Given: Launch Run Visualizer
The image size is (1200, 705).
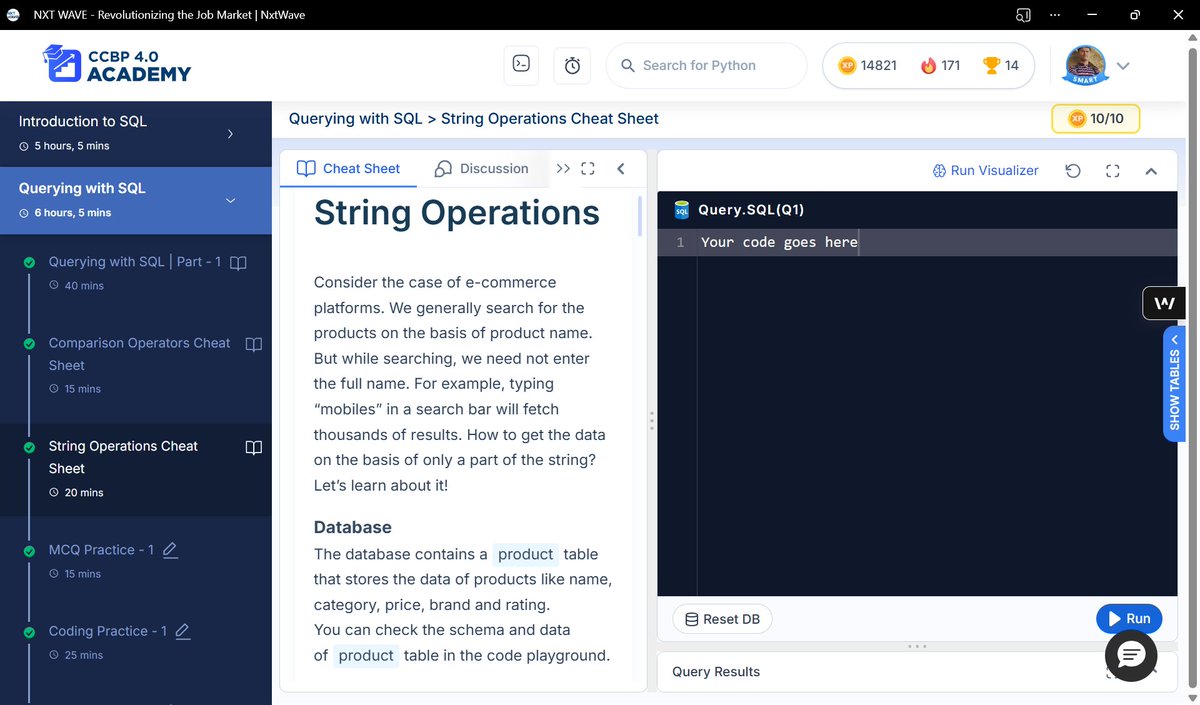Looking at the screenshot, I should pyautogui.click(x=985, y=170).
